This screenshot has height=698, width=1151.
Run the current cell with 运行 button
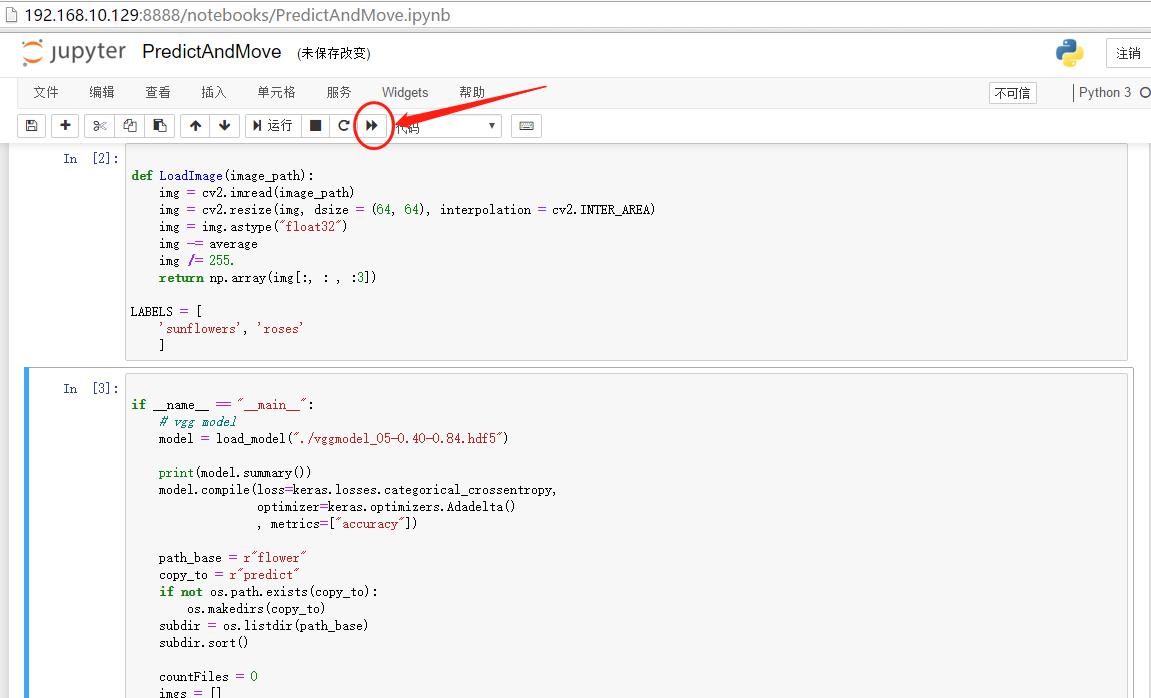click(273, 126)
